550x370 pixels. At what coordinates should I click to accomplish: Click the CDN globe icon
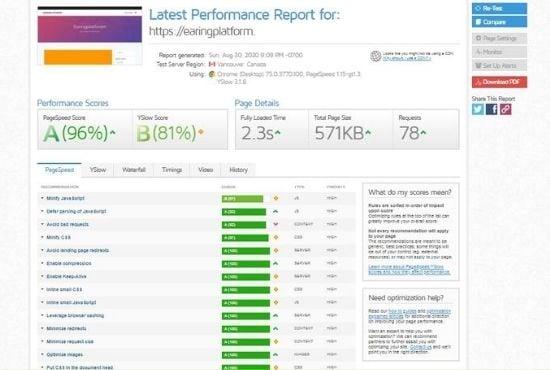click(375, 56)
